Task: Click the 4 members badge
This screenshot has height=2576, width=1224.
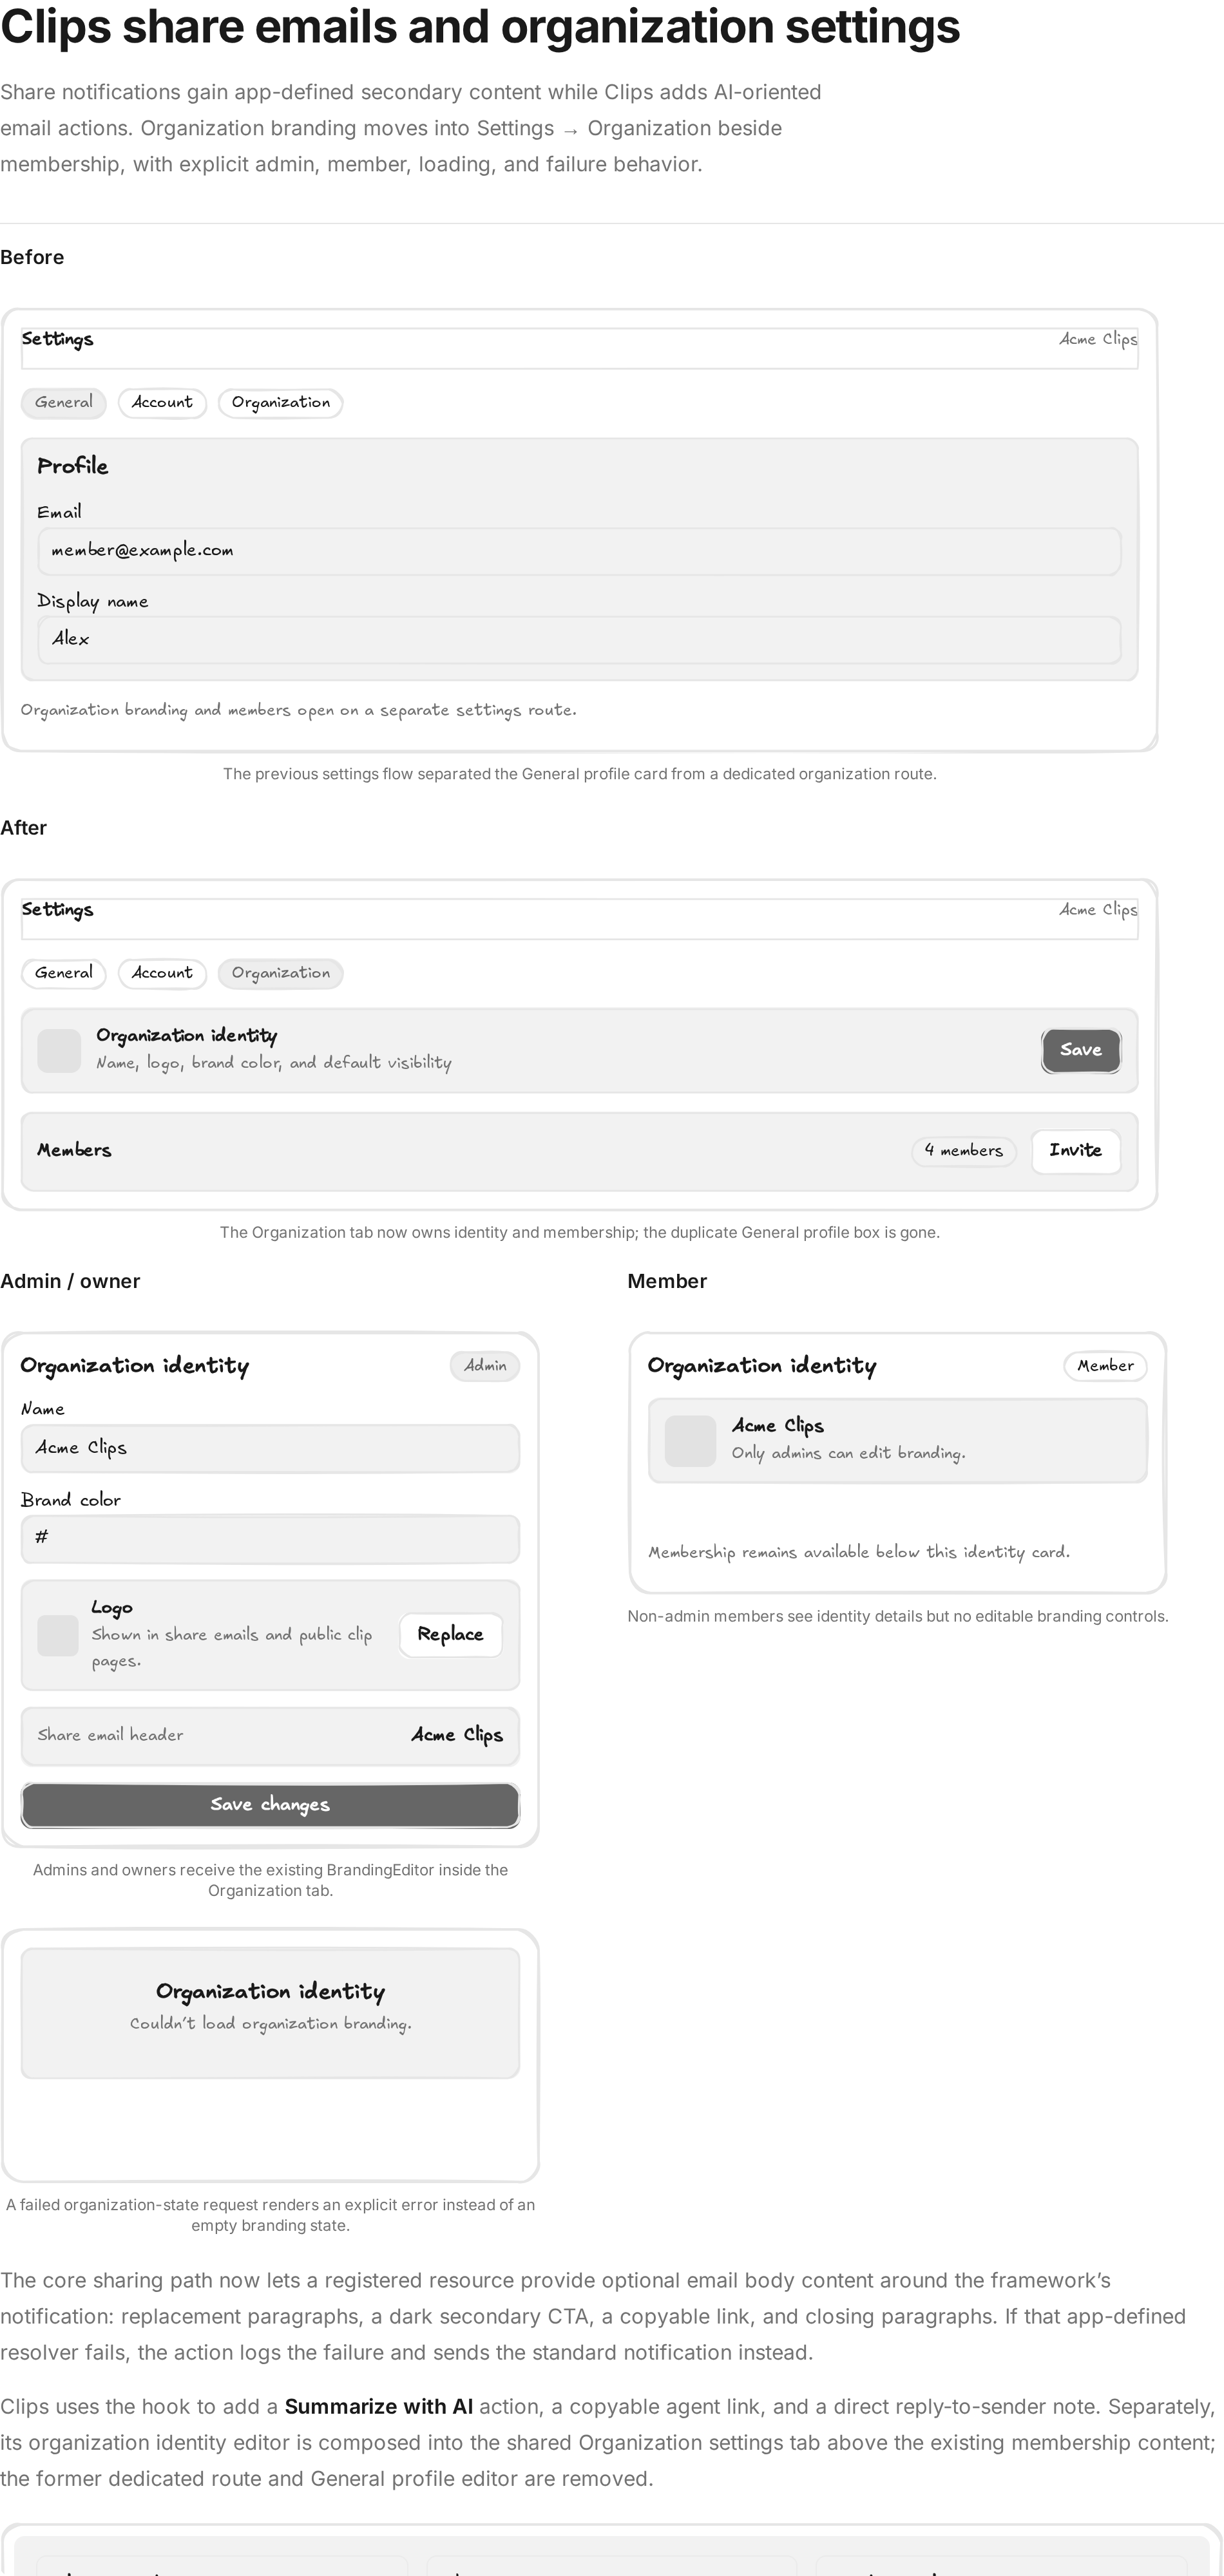Action: pyautogui.click(x=963, y=1151)
